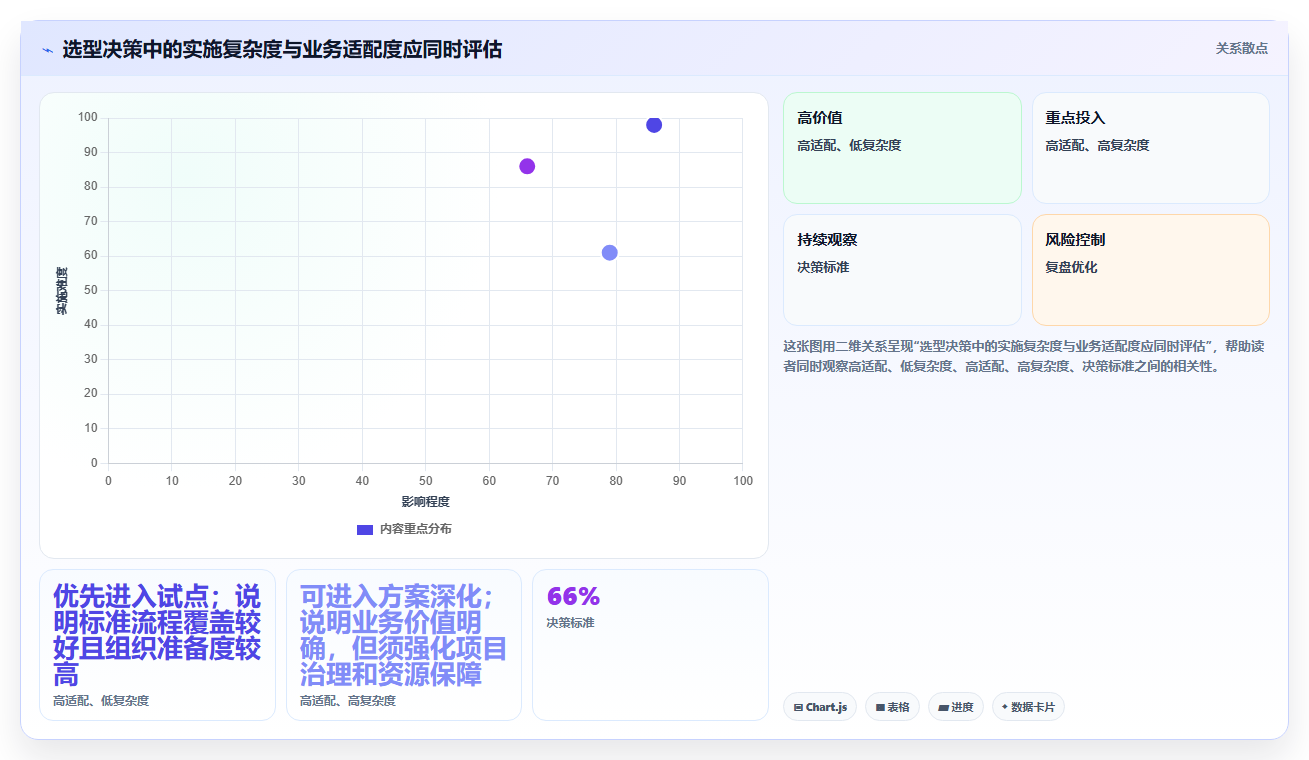This screenshot has width=1309, height=760.
Task: Click the 决策标准 caption under 66%
Action: 570,623
